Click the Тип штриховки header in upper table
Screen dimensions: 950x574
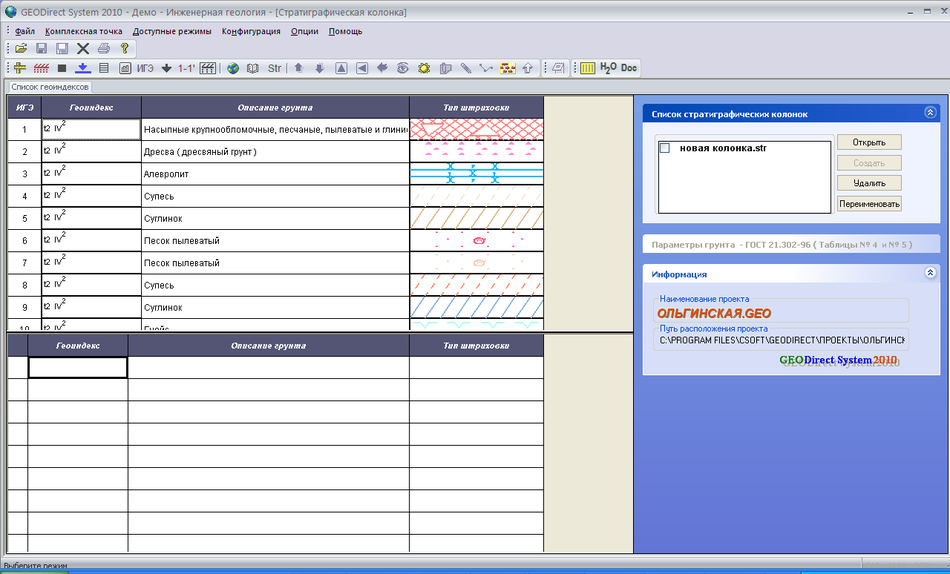pos(476,107)
